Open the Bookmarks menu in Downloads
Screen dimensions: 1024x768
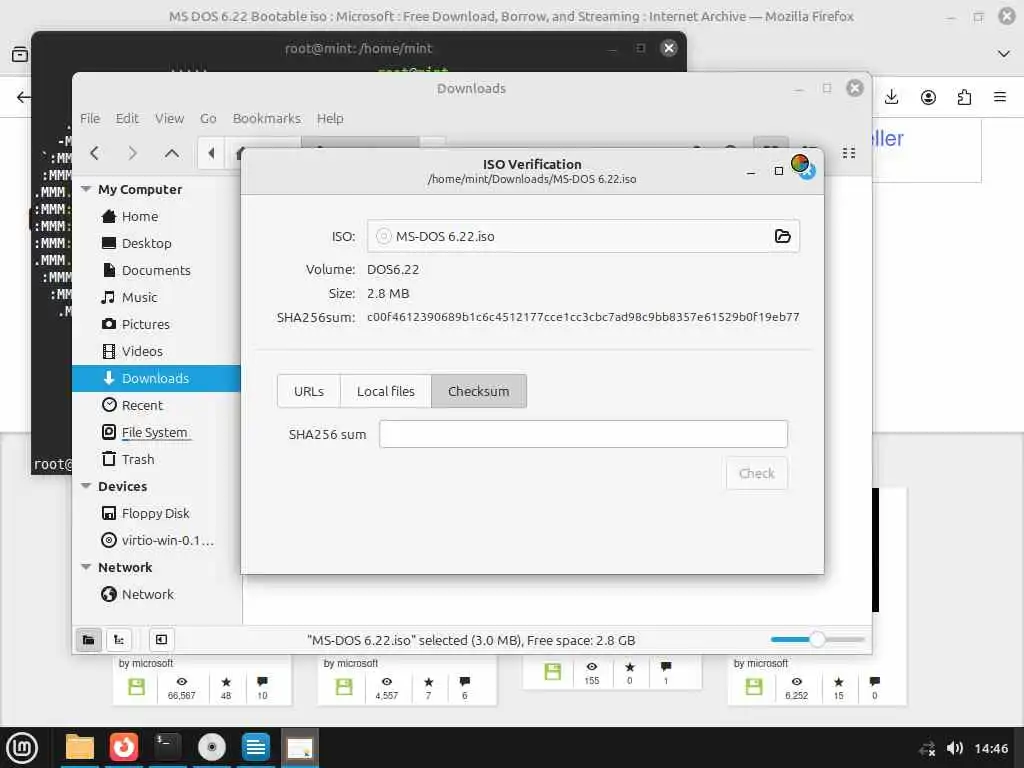(266, 118)
